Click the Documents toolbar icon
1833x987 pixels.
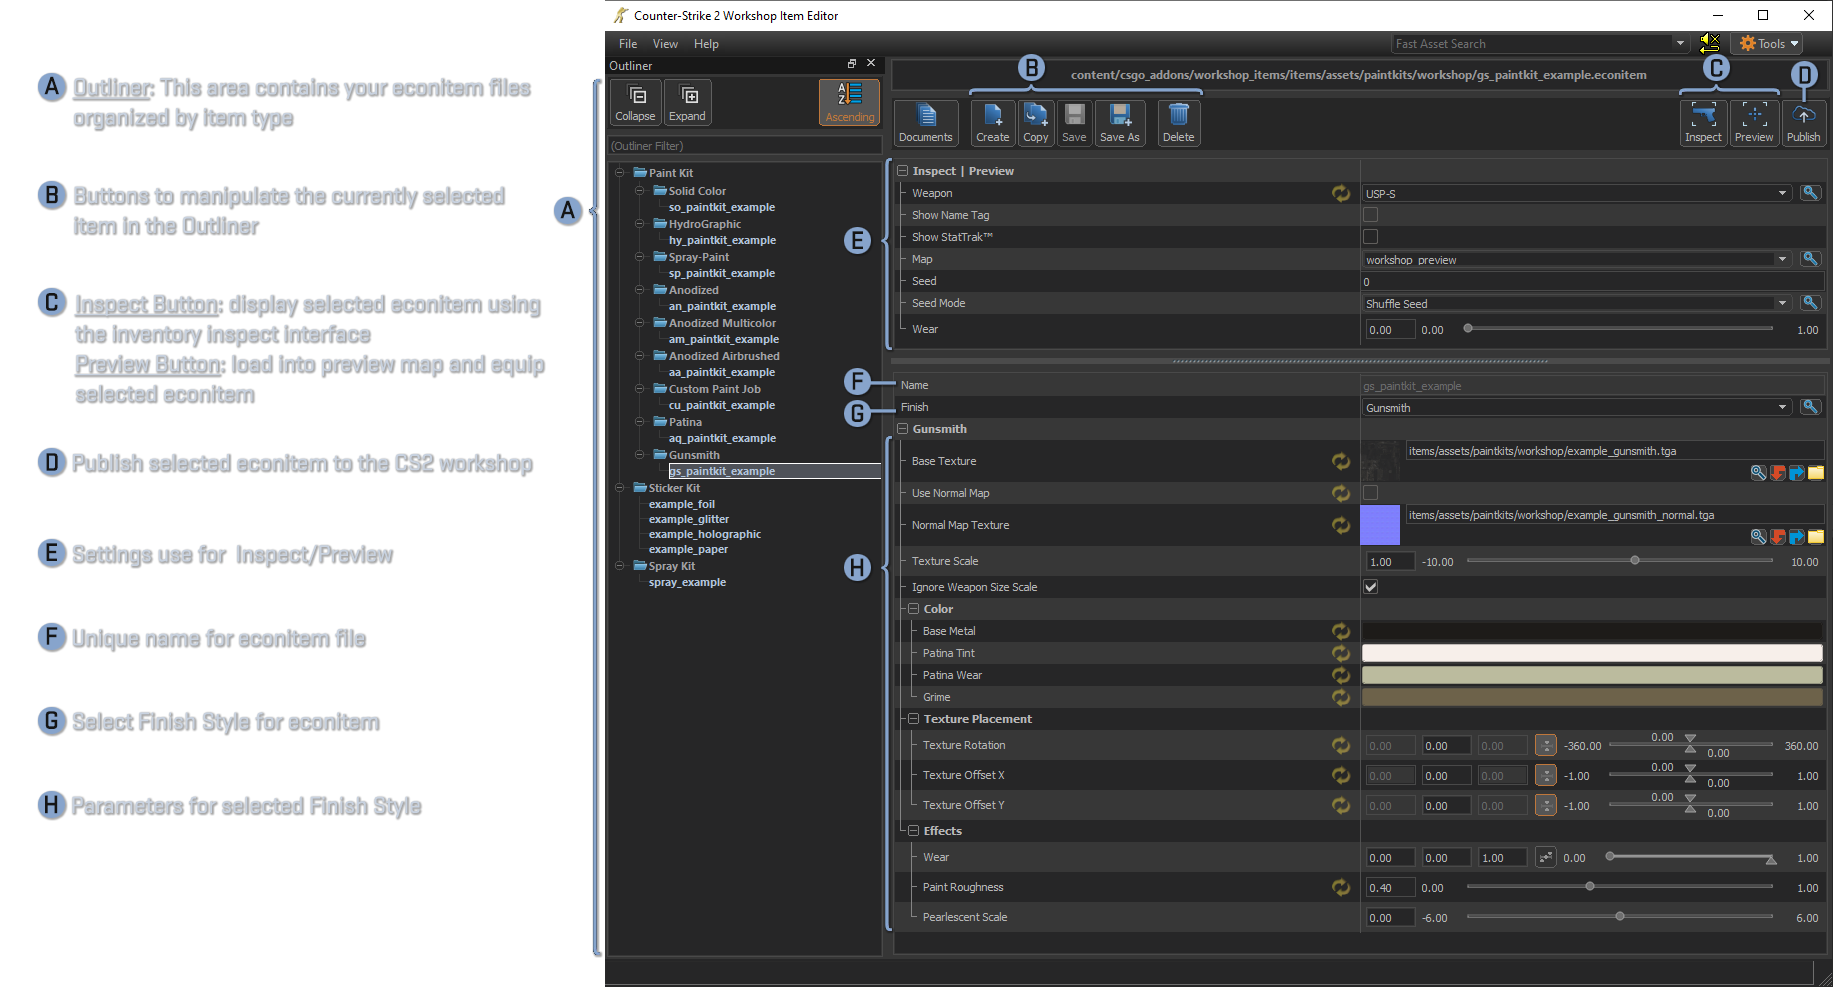[925, 123]
